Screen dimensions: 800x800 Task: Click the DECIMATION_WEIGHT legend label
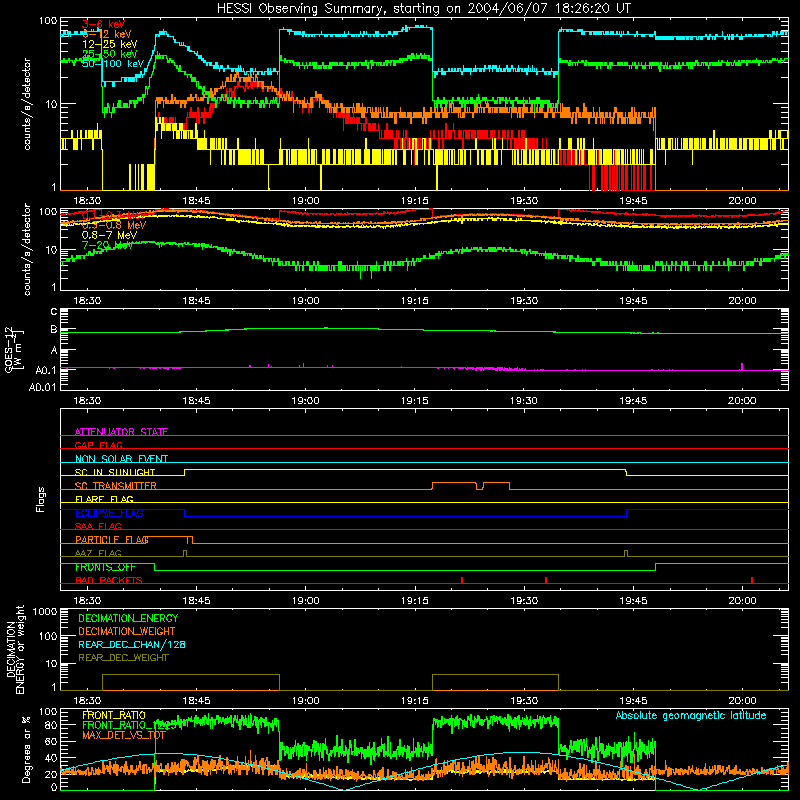(127, 631)
